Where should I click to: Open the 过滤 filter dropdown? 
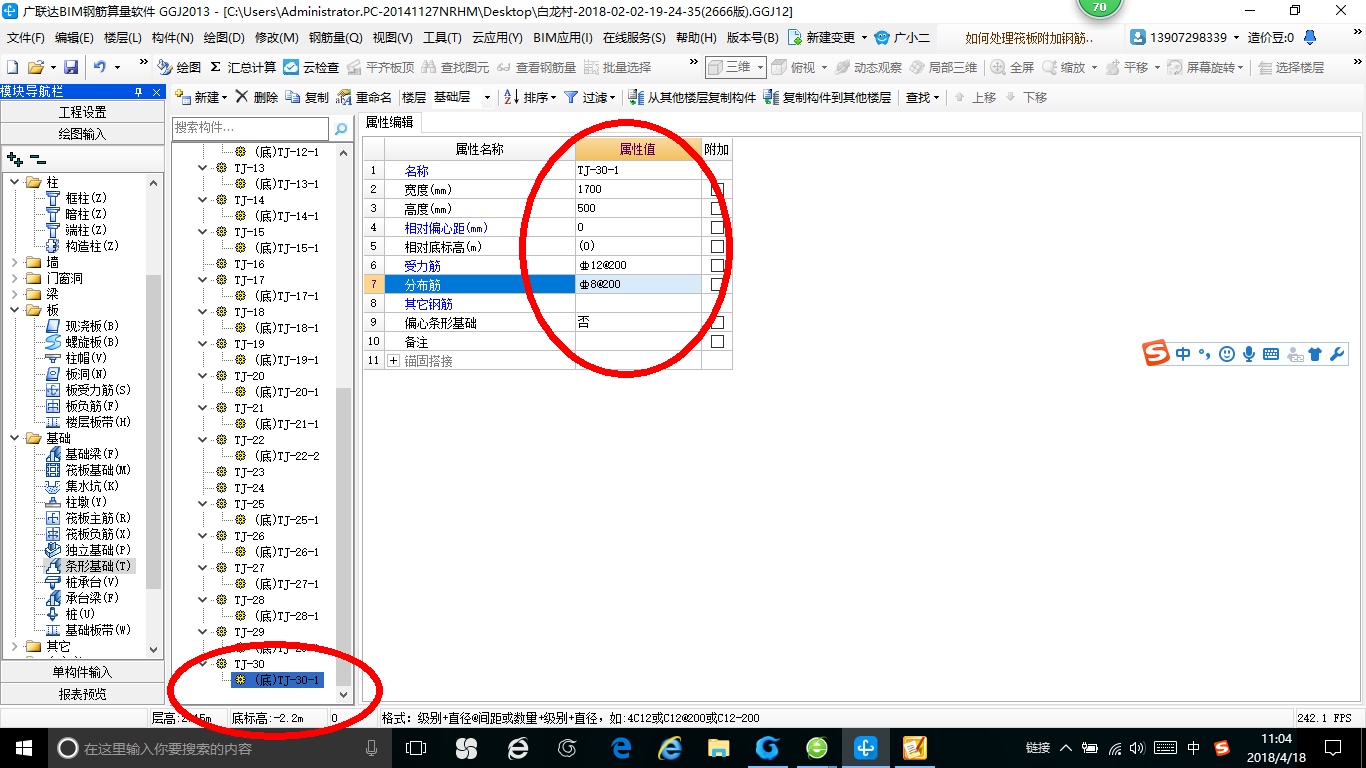pos(590,97)
